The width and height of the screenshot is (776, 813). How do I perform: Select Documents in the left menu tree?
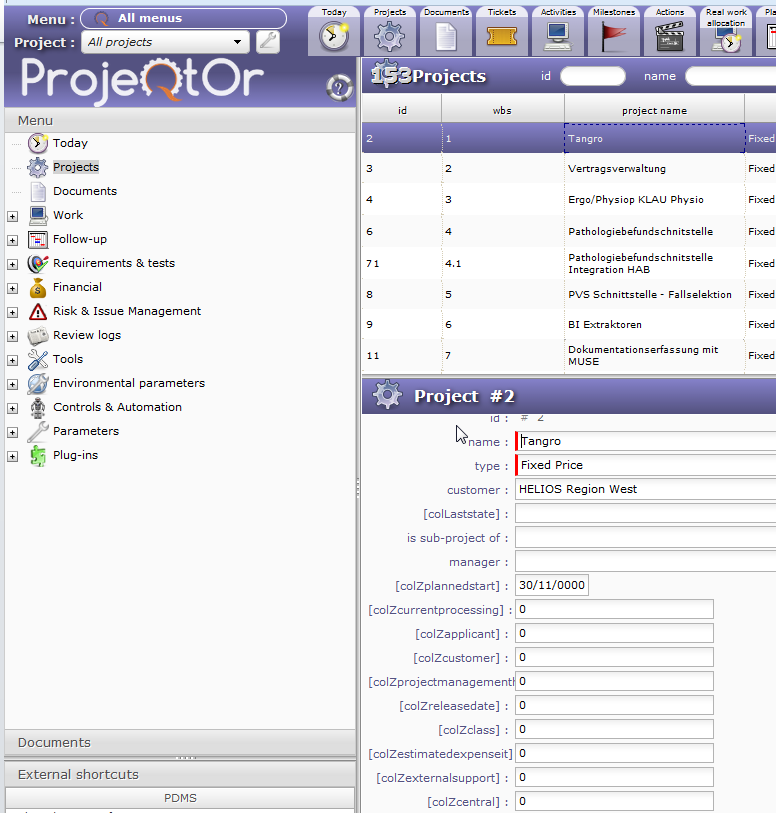(85, 191)
